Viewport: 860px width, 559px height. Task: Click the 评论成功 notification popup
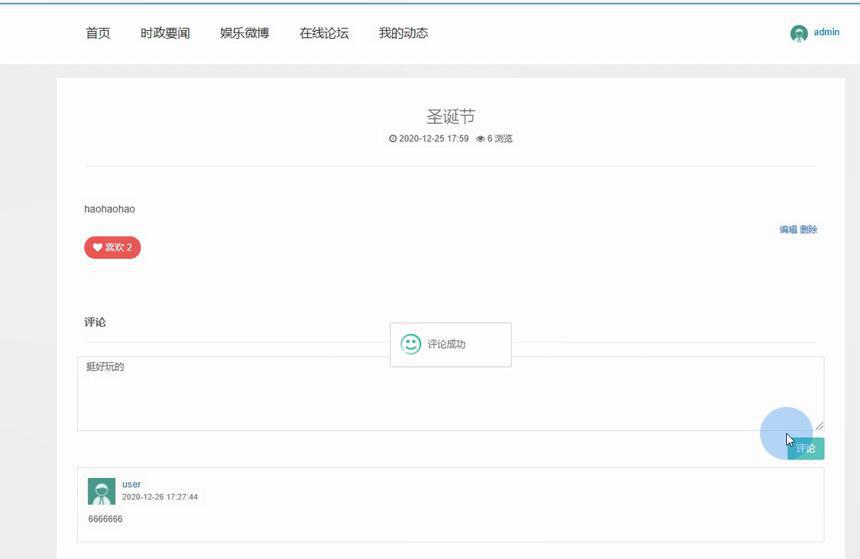pos(451,345)
